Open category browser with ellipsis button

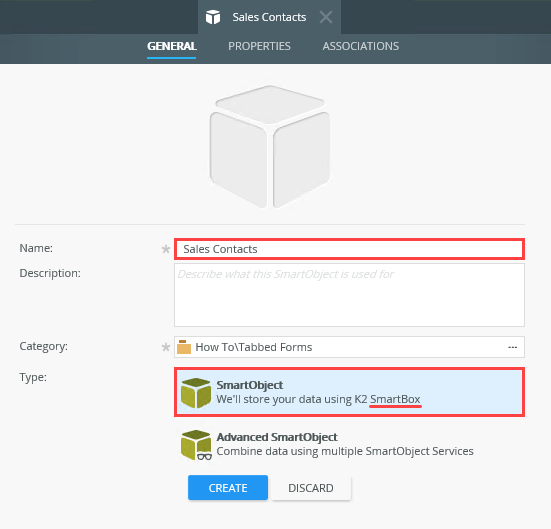tap(512, 347)
